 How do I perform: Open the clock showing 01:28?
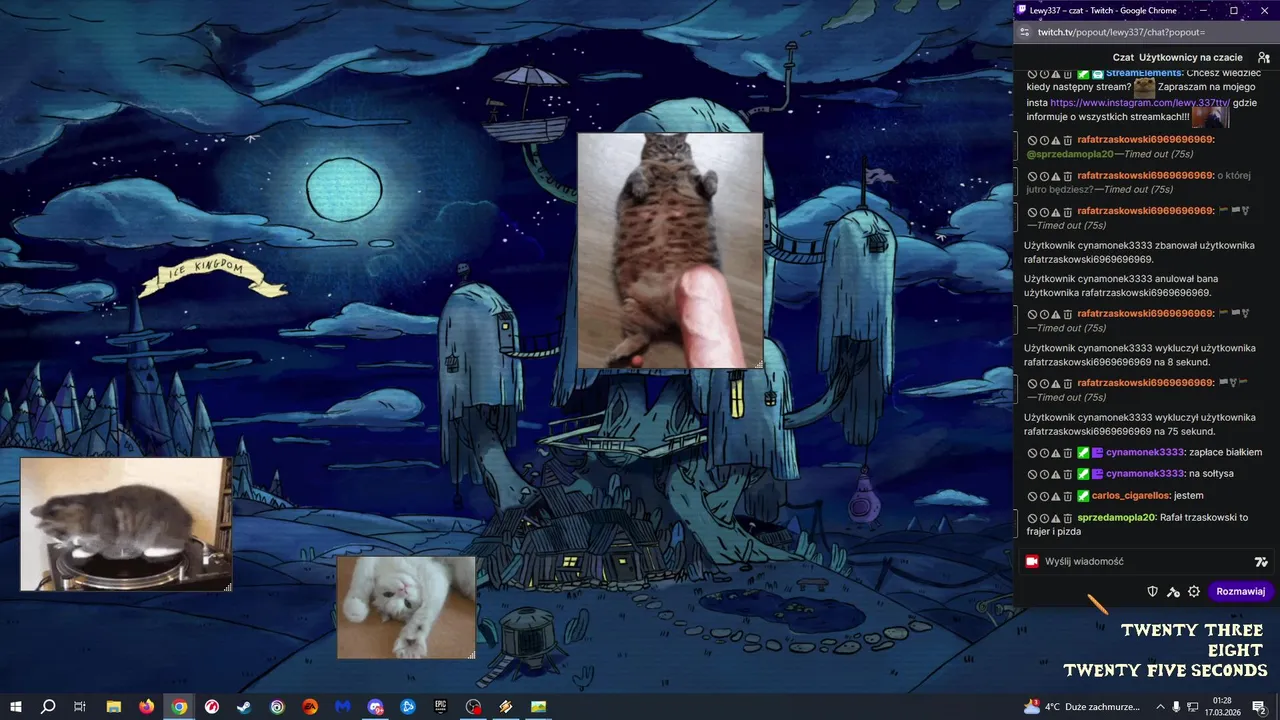tap(1222, 707)
